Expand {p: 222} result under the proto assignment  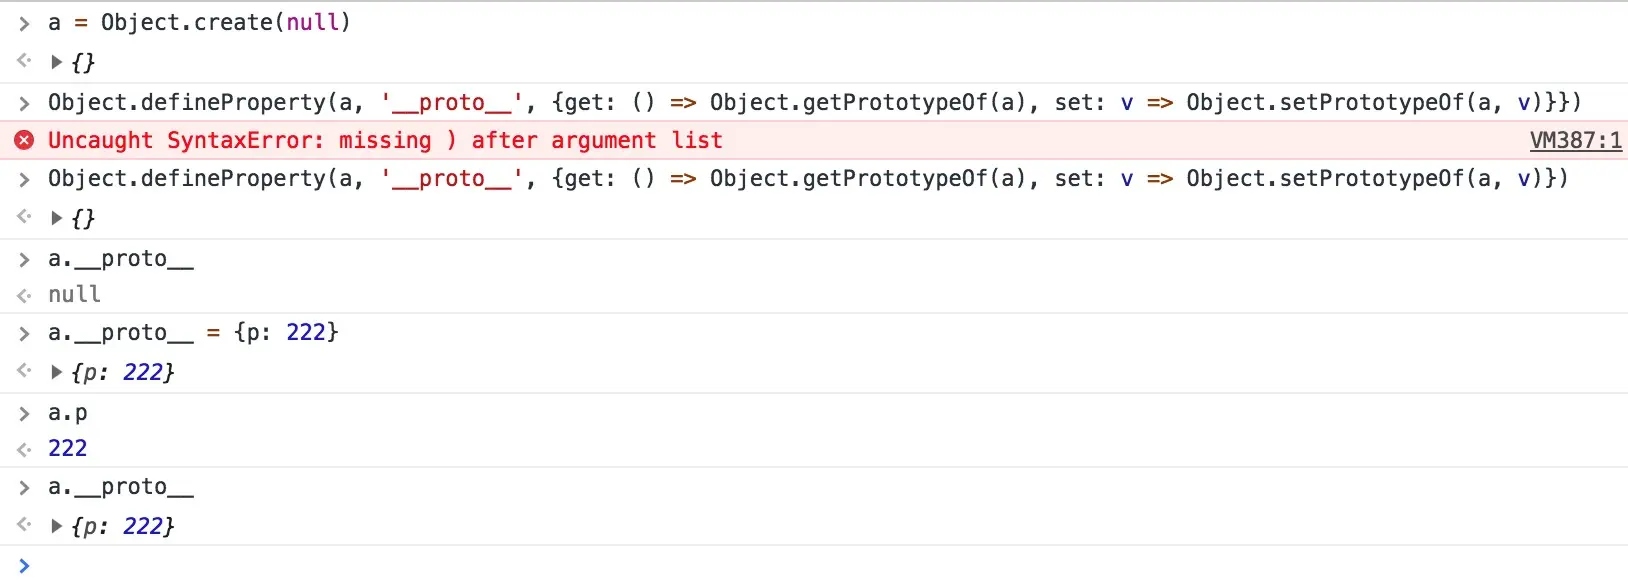[57, 372]
